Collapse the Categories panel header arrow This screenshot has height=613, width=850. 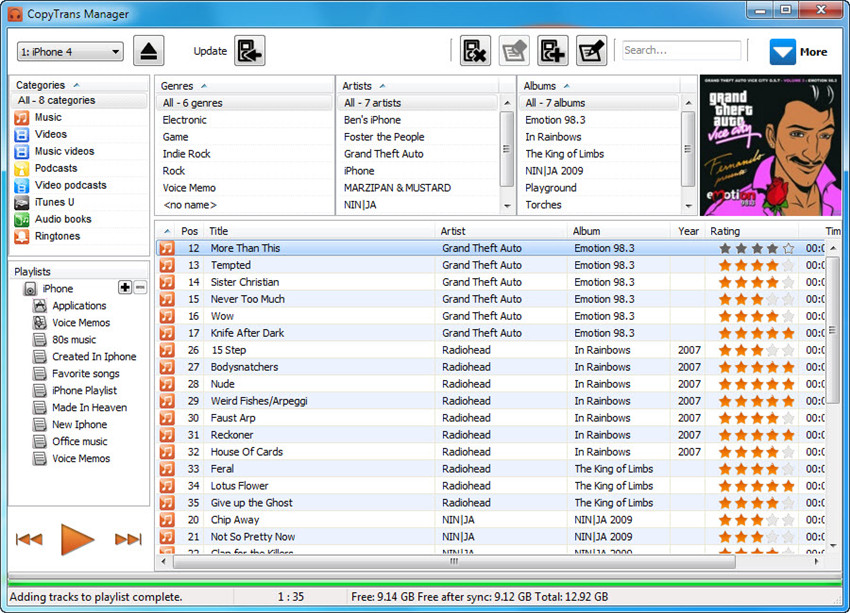point(77,86)
